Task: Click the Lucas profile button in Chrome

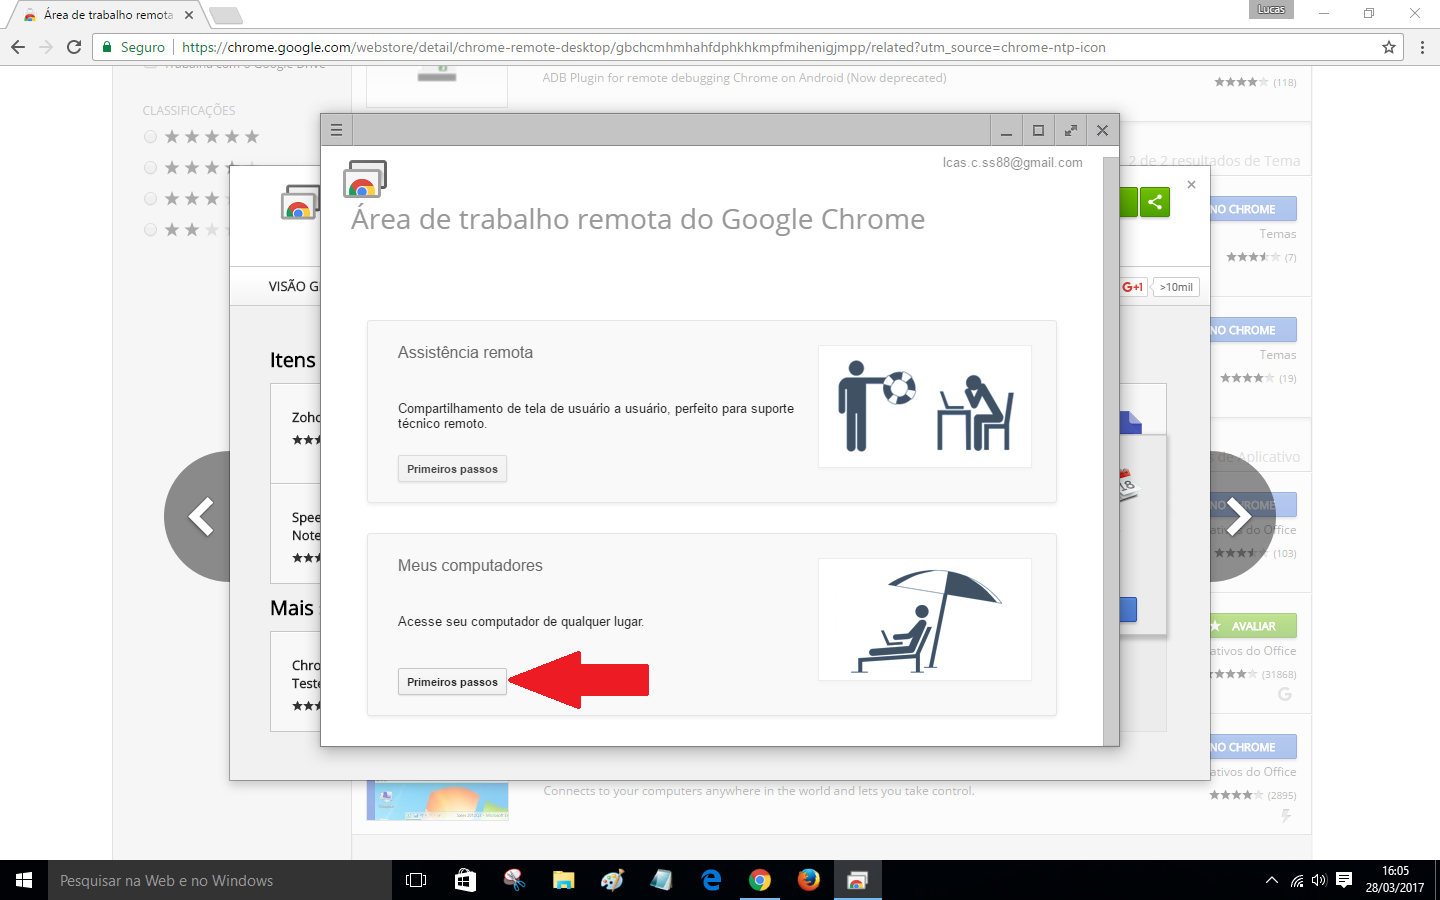Action: (x=1271, y=9)
